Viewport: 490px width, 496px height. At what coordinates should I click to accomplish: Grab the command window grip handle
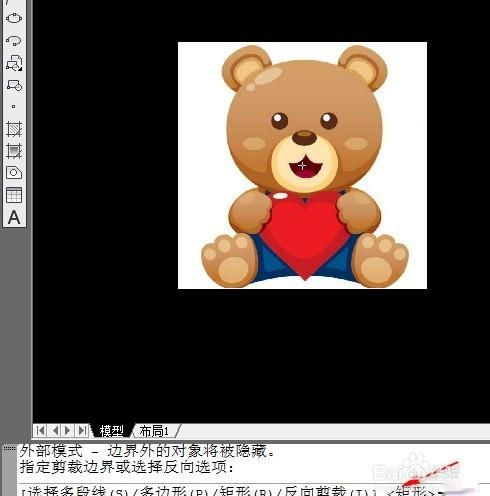(x=9, y=449)
